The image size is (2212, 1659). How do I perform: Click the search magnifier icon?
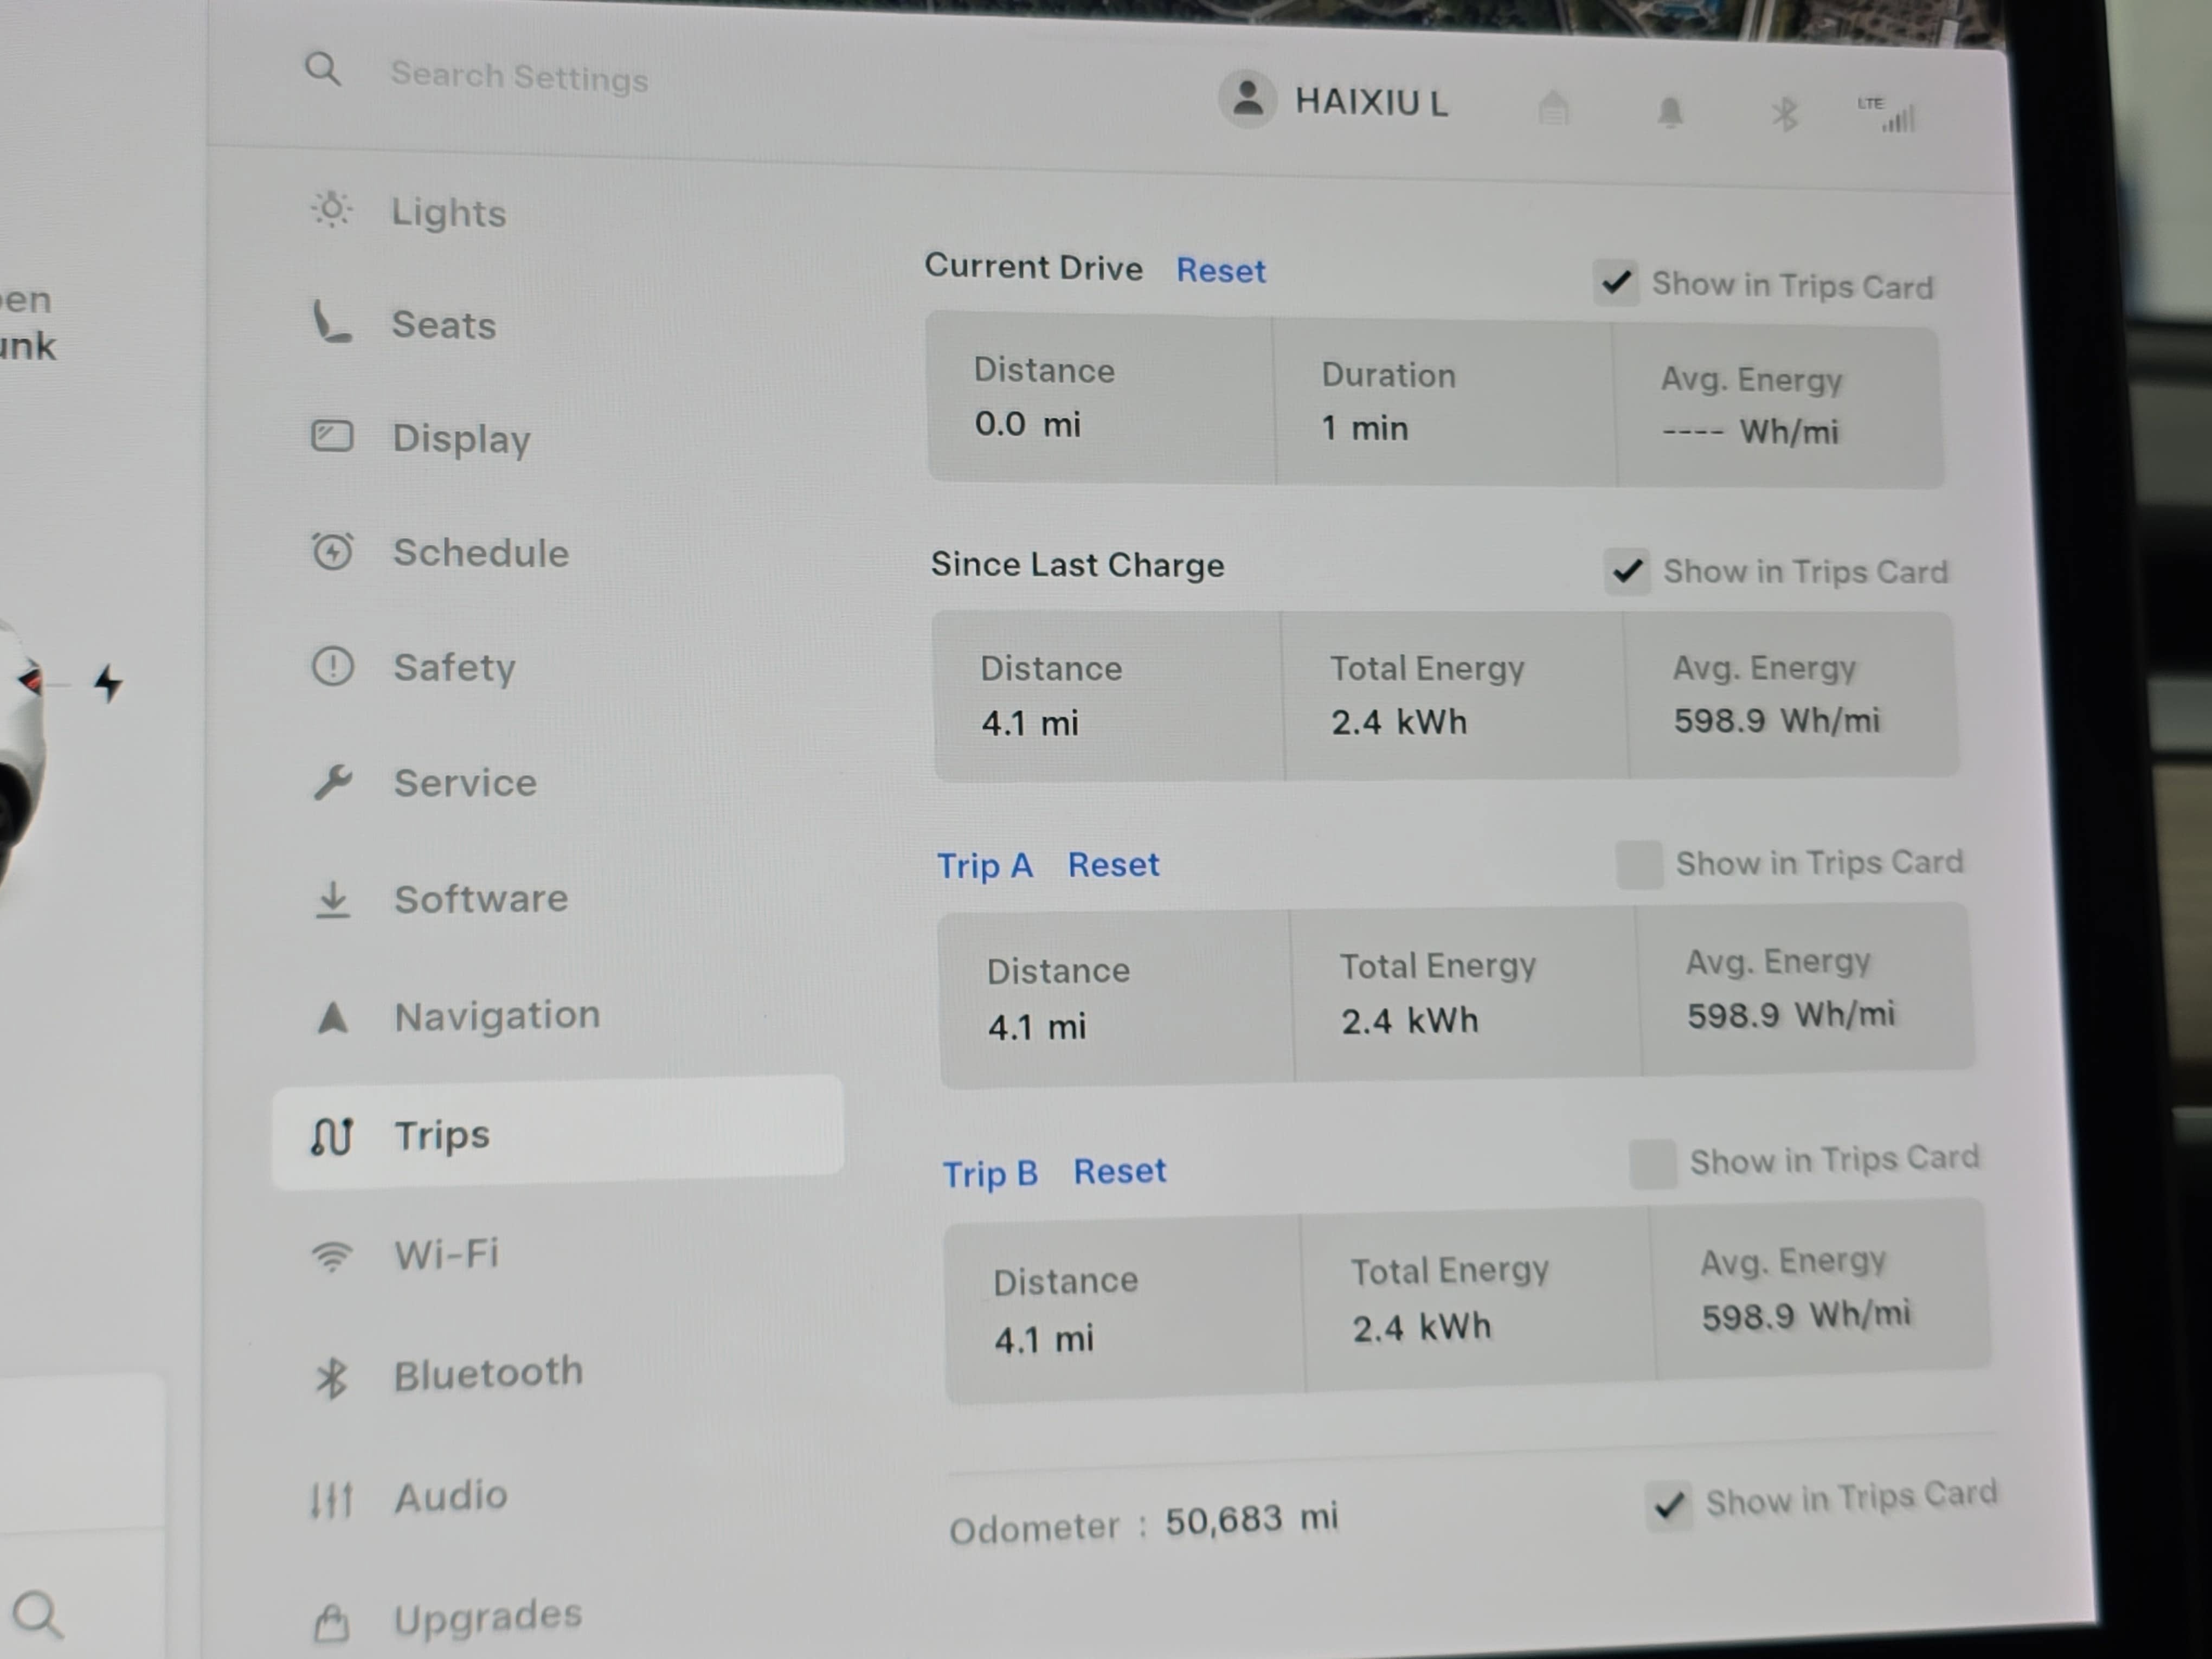click(322, 69)
